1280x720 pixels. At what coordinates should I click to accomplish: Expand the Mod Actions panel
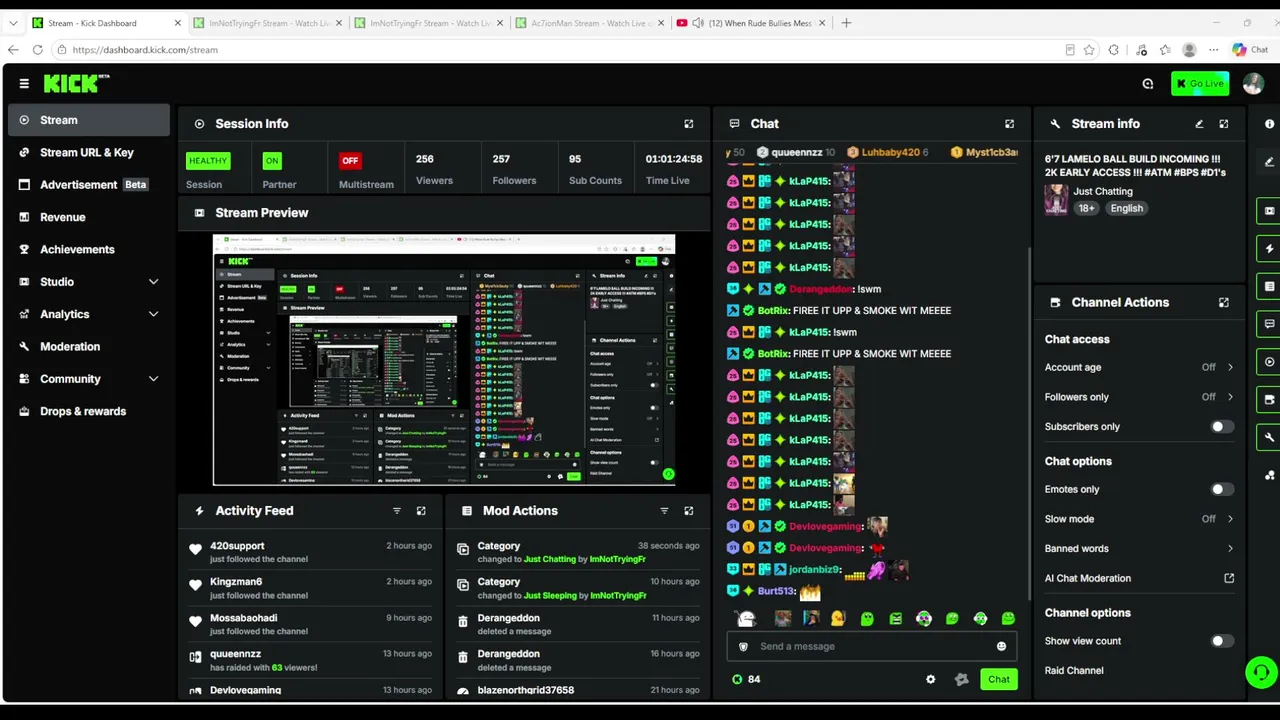coord(689,511)
